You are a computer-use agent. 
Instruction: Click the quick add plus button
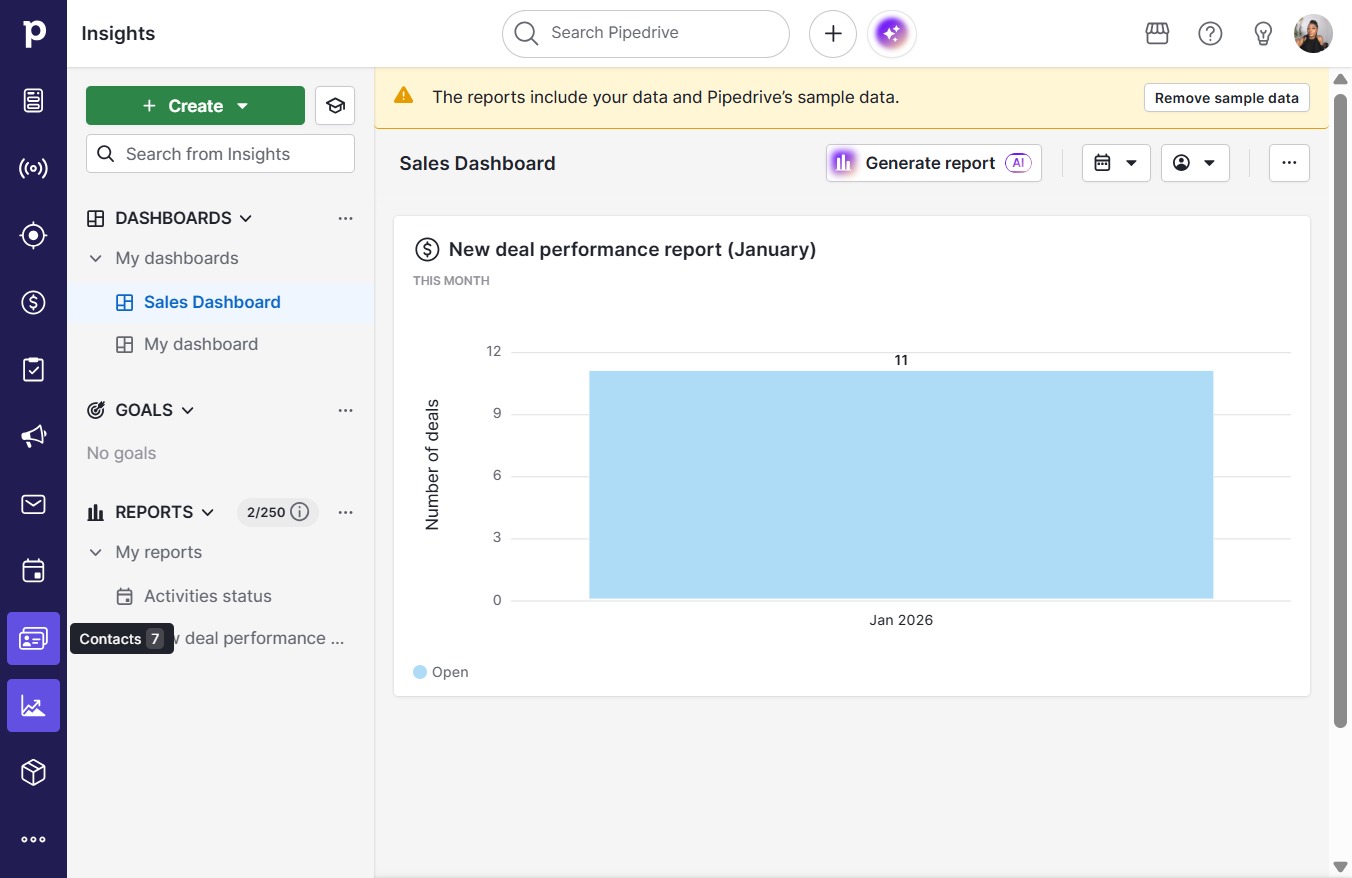click(x=833, y=34)
